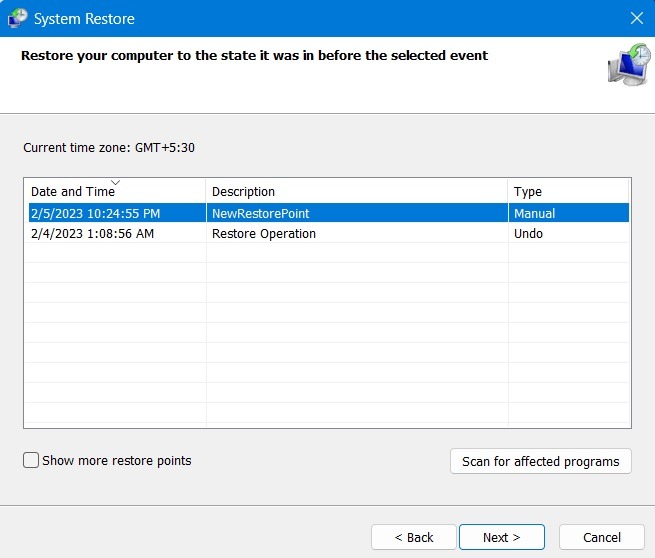This screenshot has height=558, width=655.
Task: Click the System Restore title bar icon
Action: coord(18,18)
